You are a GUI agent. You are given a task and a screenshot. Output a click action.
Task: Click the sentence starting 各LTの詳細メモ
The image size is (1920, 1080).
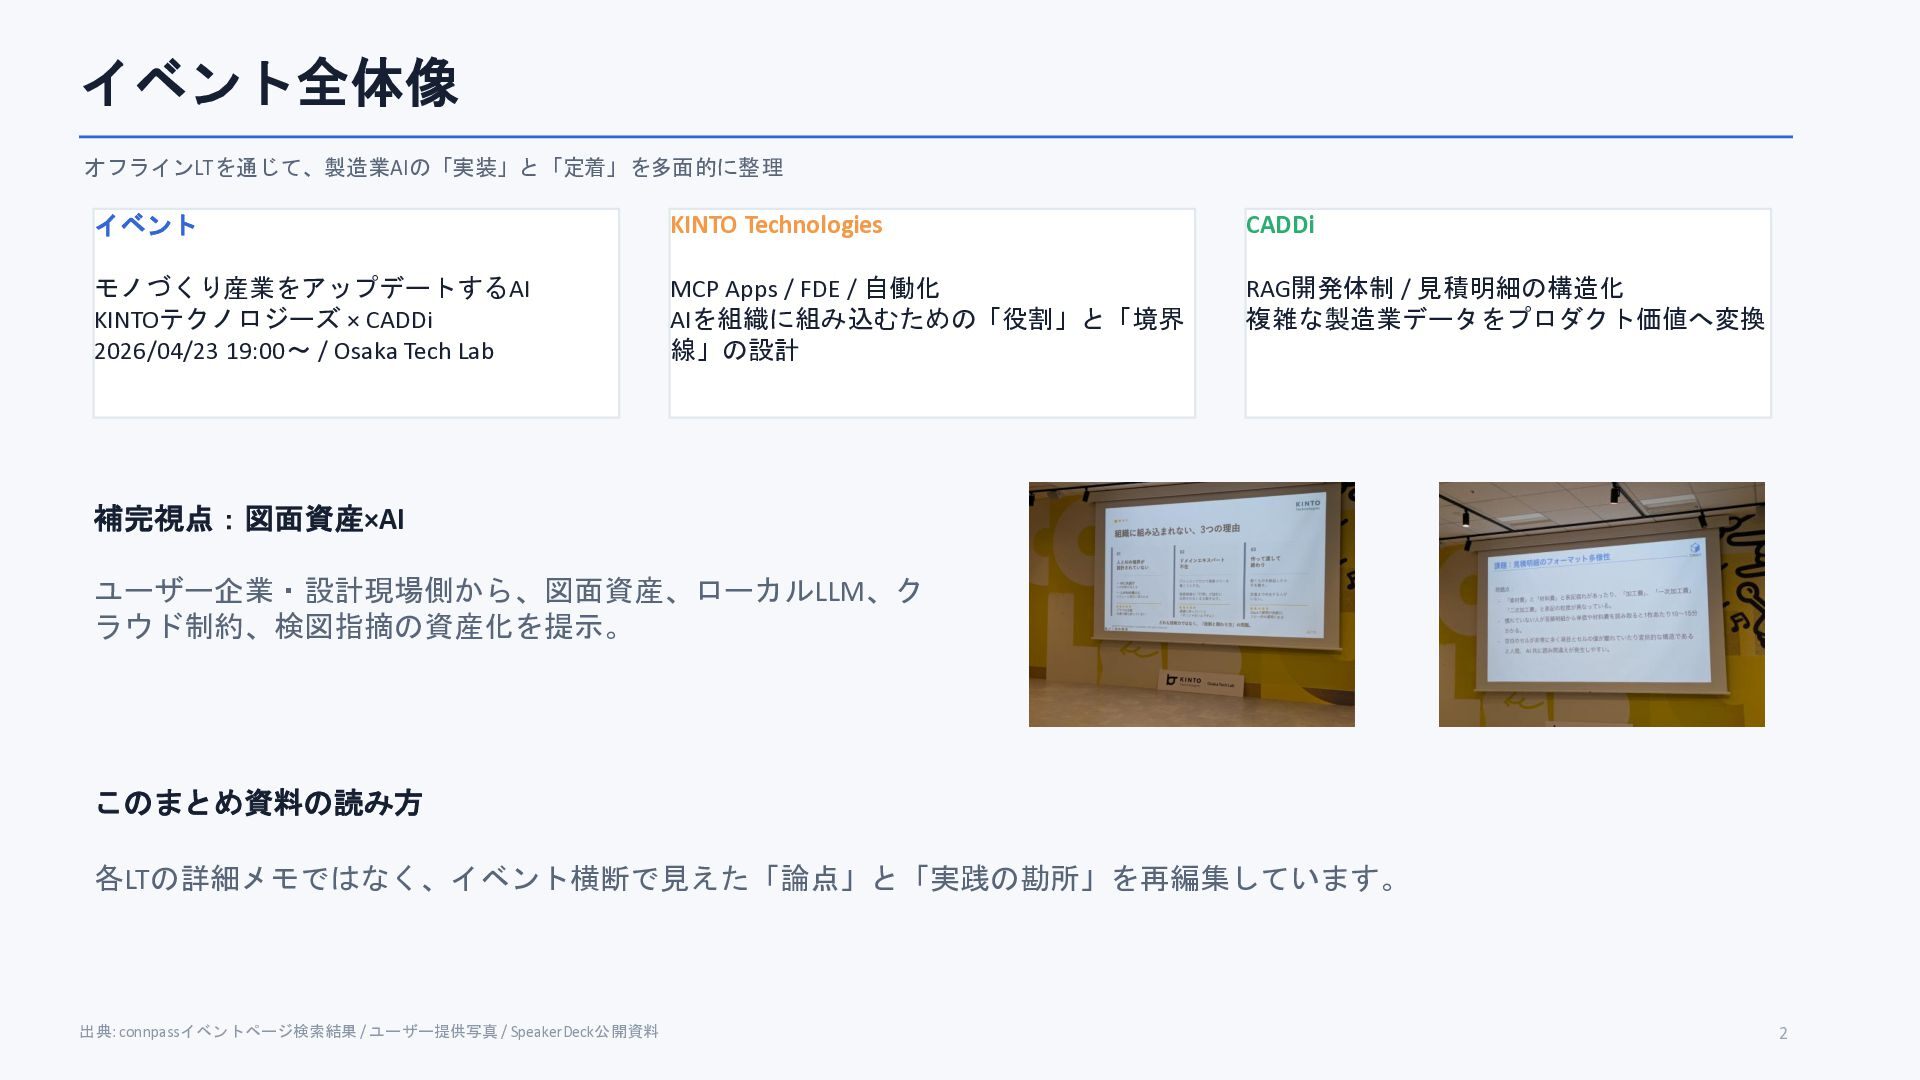tap(747, 878)
